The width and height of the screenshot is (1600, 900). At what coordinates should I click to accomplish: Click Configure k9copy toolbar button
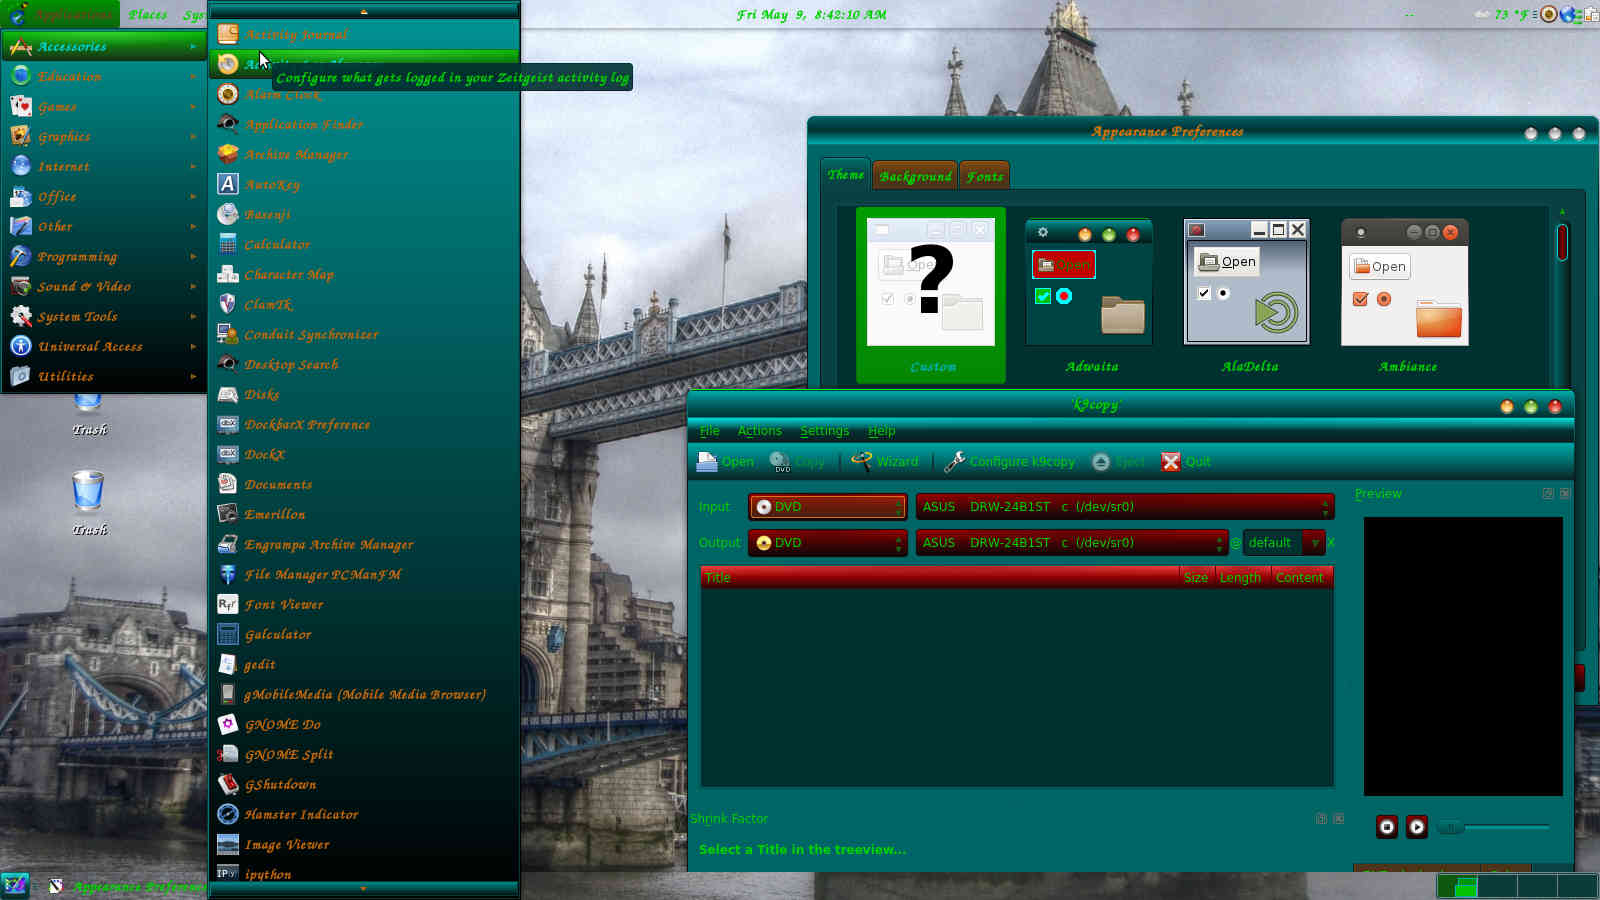point(1009,461)
